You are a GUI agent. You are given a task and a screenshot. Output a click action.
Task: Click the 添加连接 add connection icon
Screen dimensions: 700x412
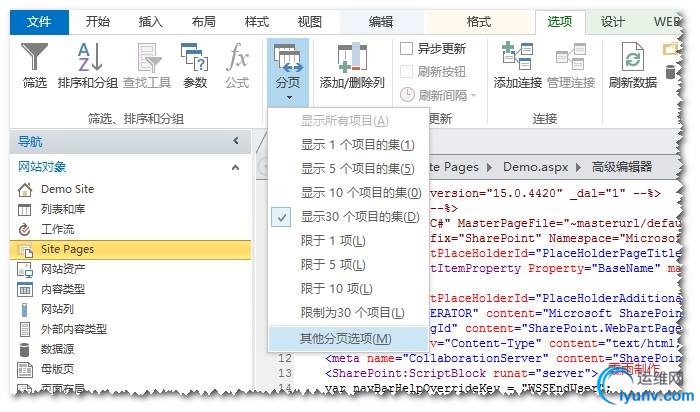pos(517,56)
